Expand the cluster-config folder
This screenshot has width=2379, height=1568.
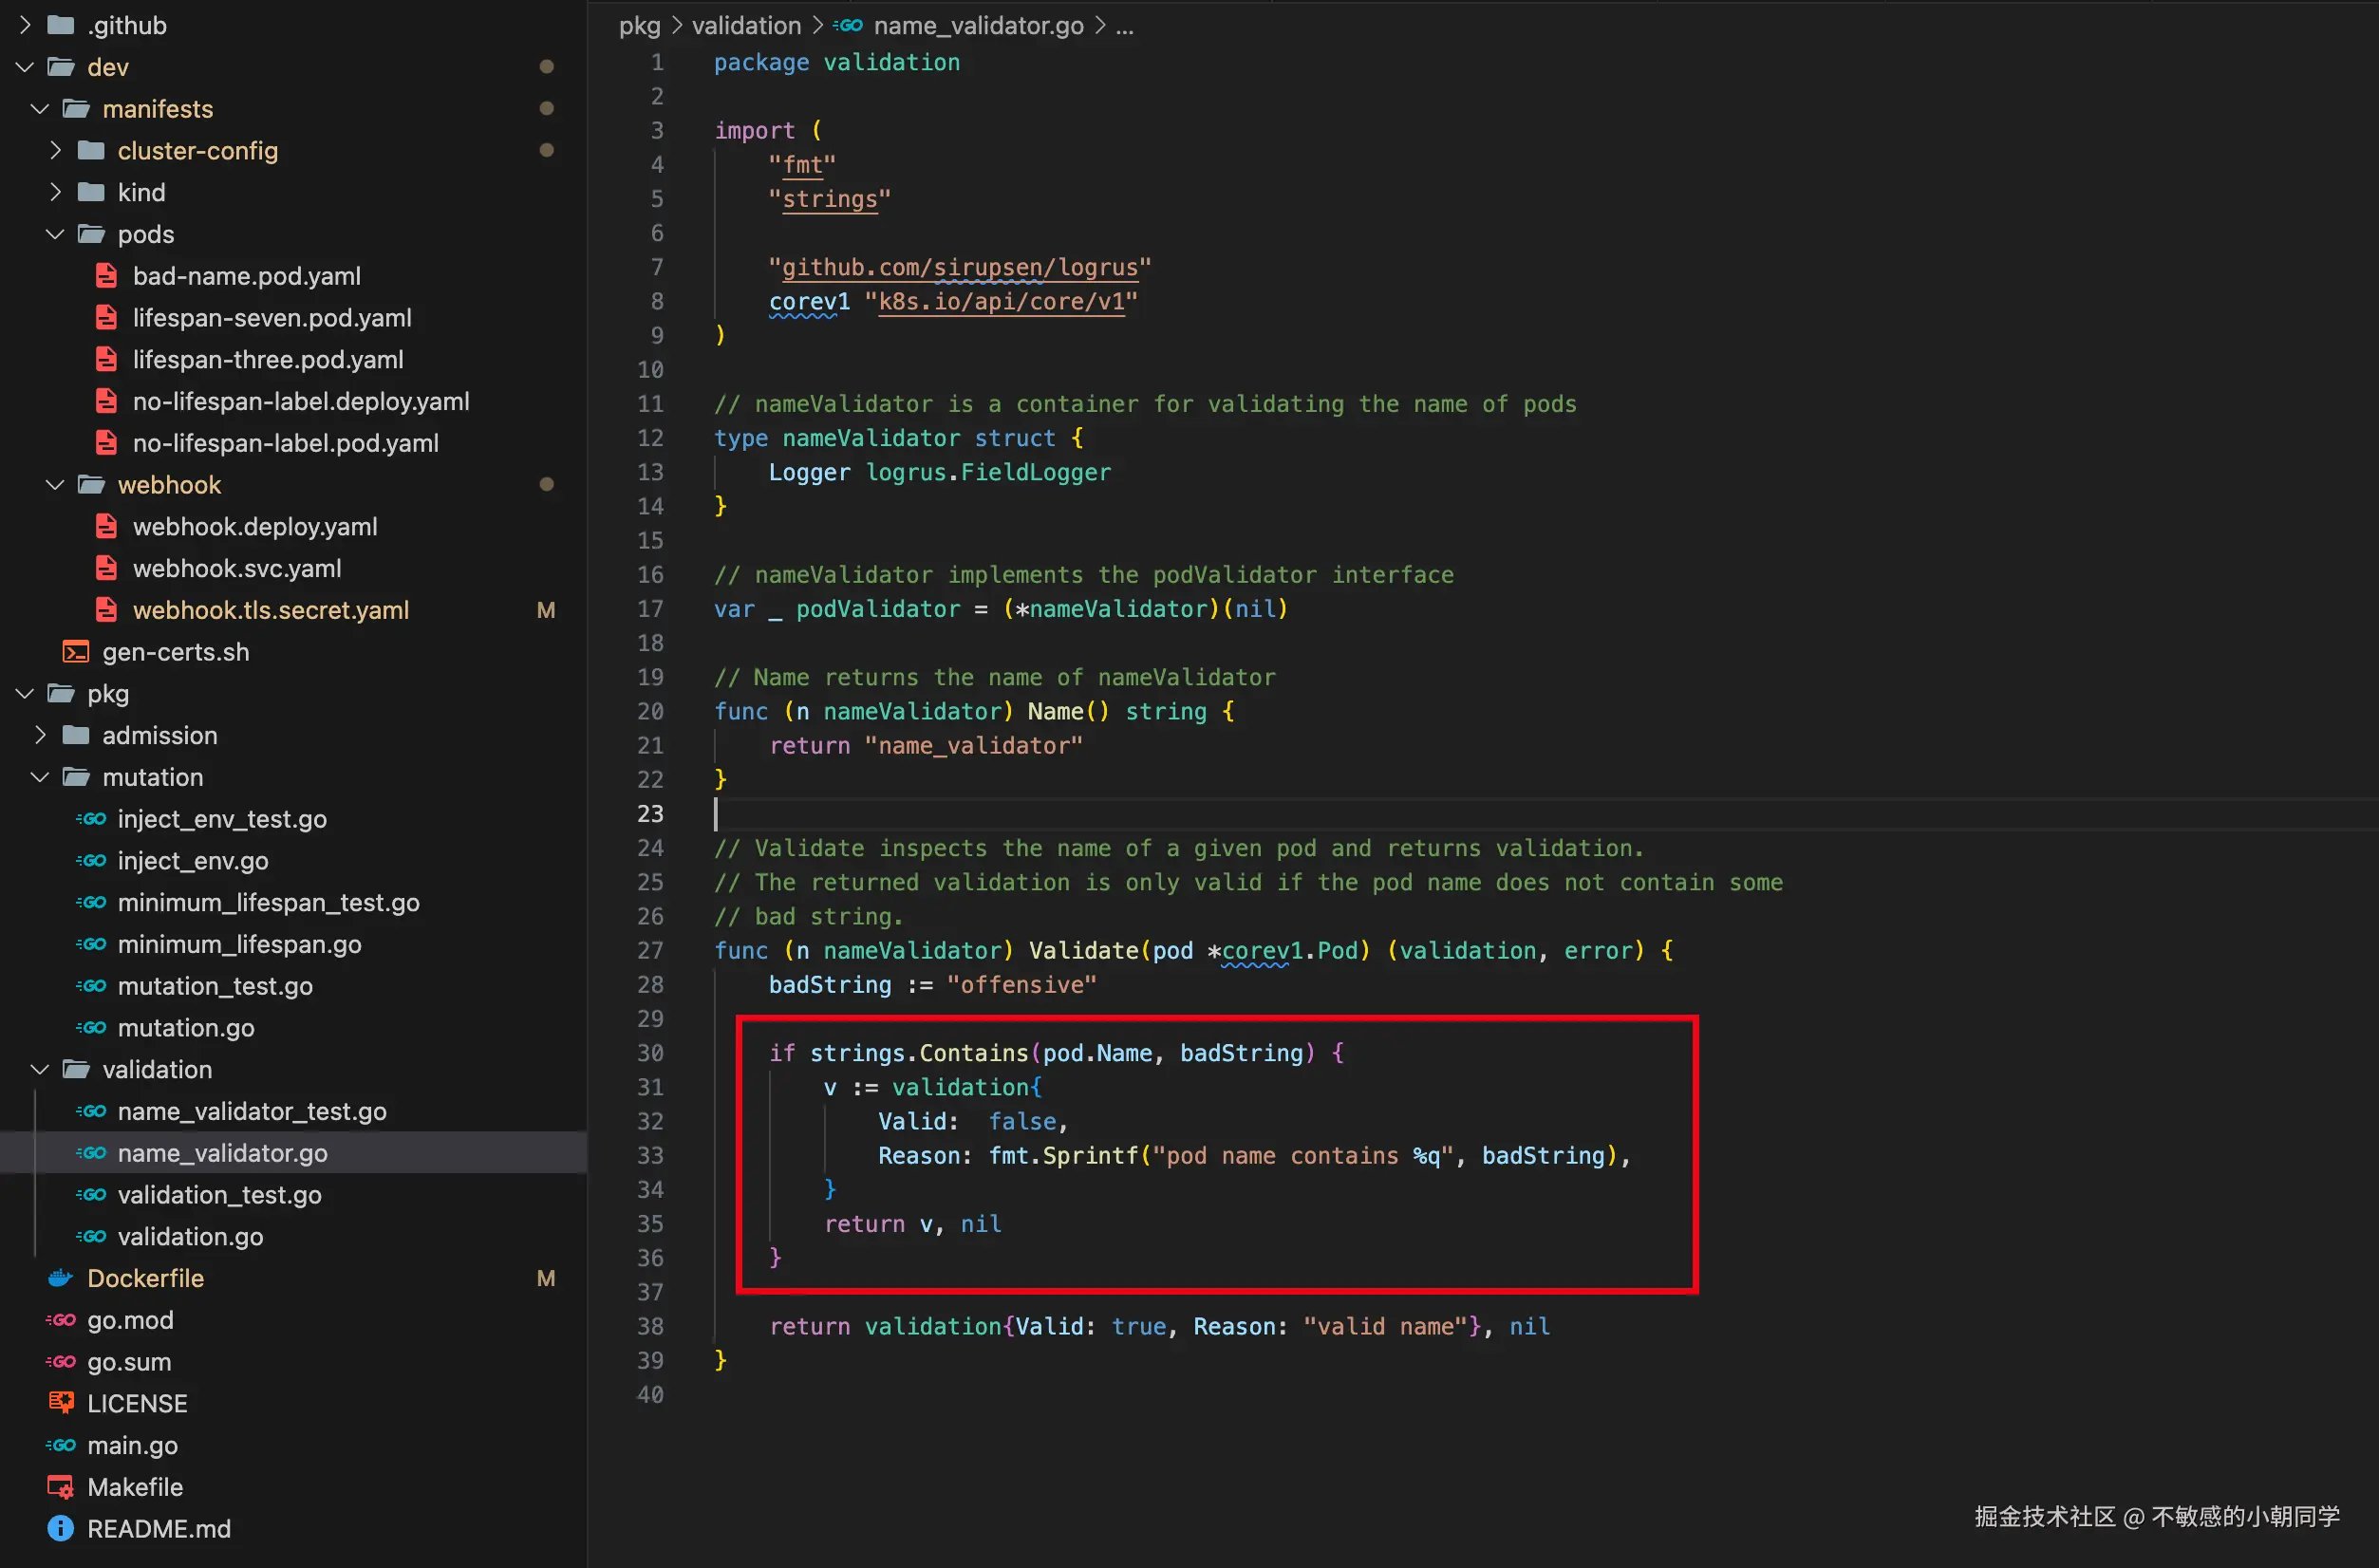55,151
